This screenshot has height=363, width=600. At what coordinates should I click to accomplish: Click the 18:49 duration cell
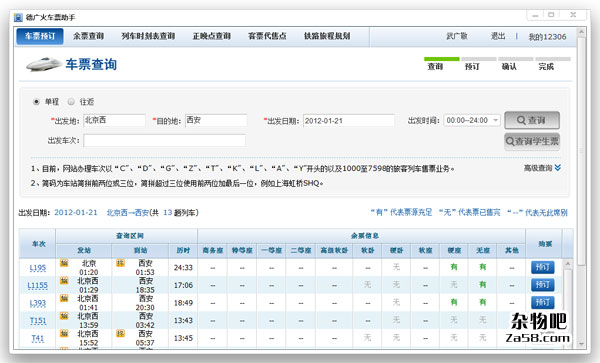click(x=183, y=303)
